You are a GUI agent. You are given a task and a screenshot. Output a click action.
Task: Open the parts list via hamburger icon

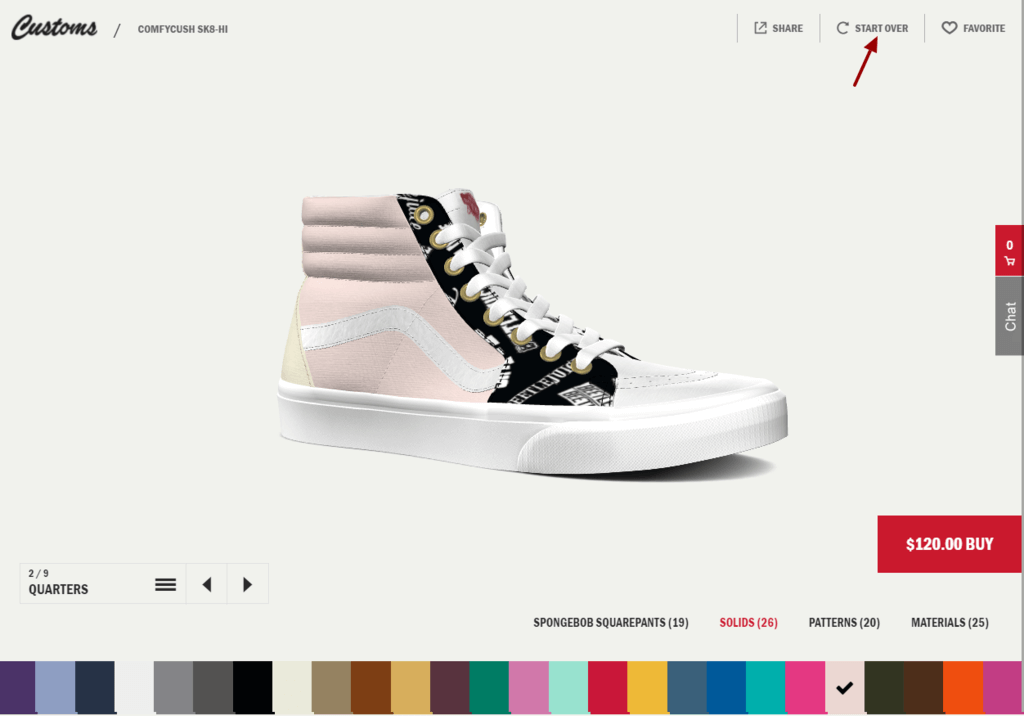165,583
